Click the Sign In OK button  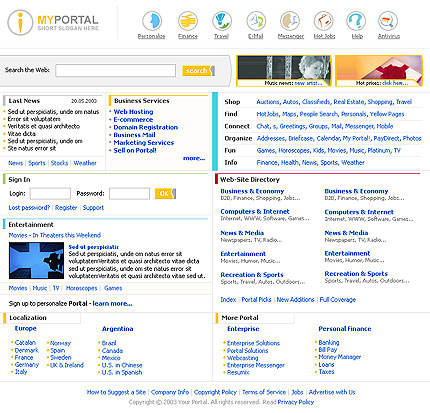click(165, 193)
